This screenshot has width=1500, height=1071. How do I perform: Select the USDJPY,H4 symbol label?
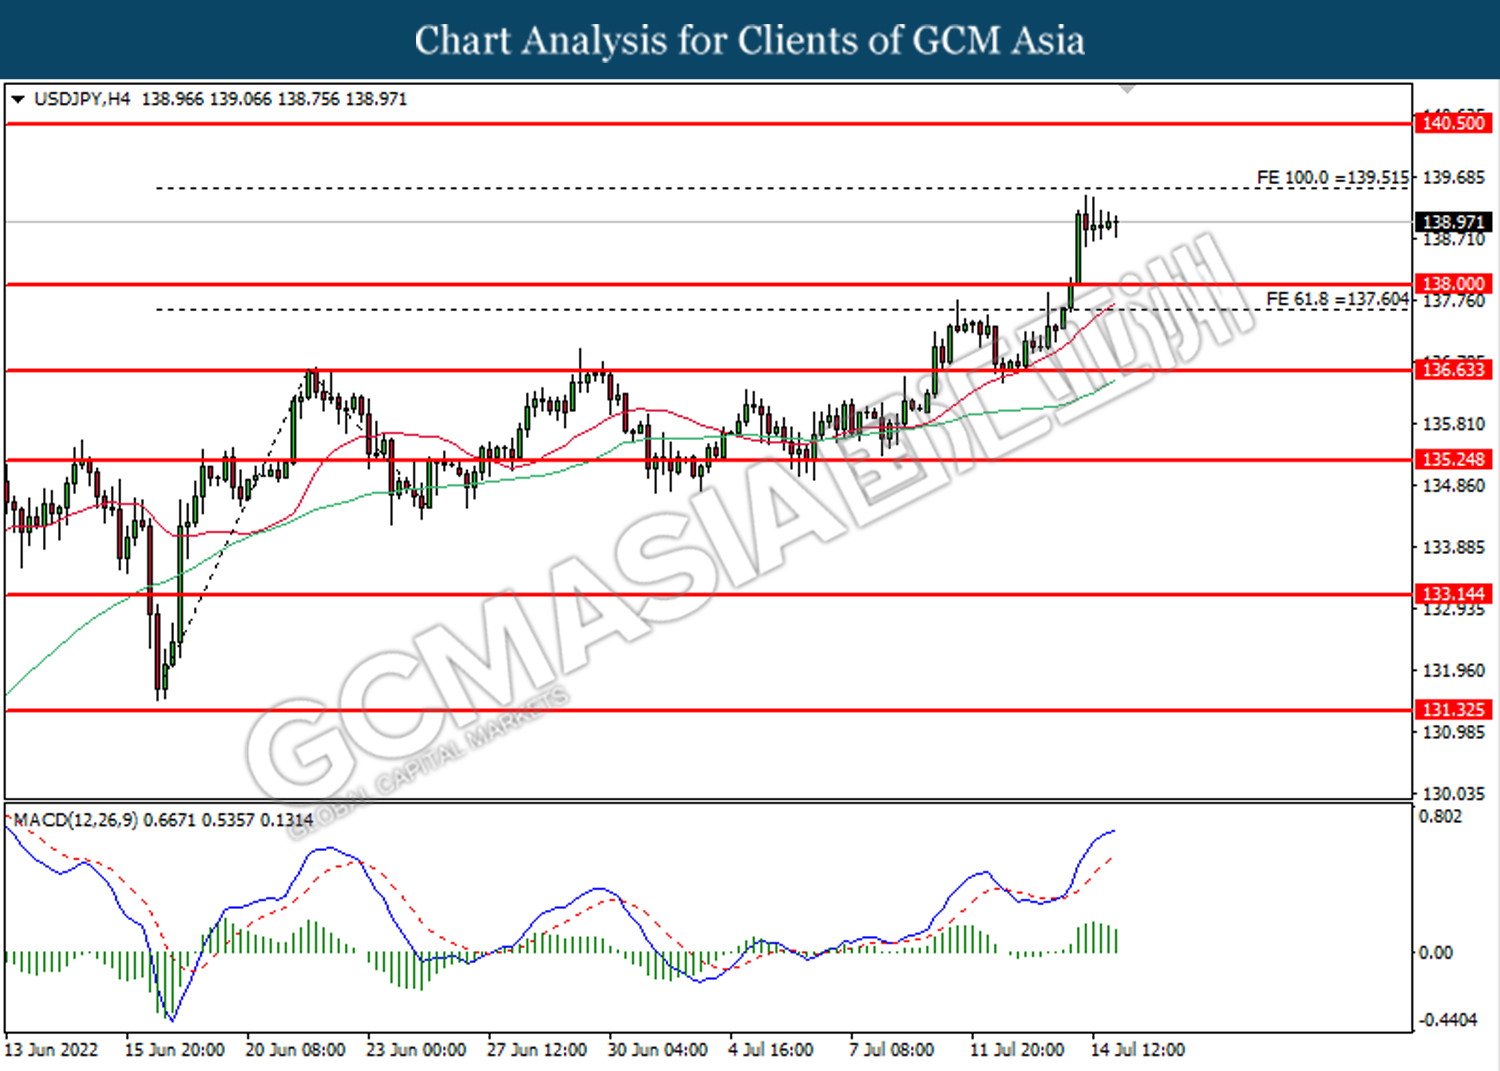pos(82,99)
